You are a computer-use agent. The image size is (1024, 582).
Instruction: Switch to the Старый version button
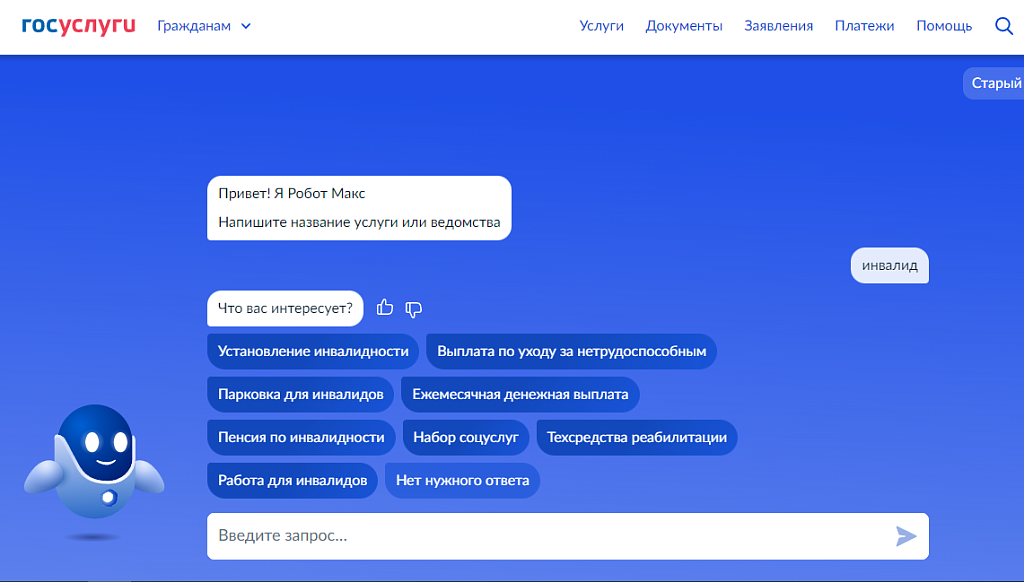point(995,83)
